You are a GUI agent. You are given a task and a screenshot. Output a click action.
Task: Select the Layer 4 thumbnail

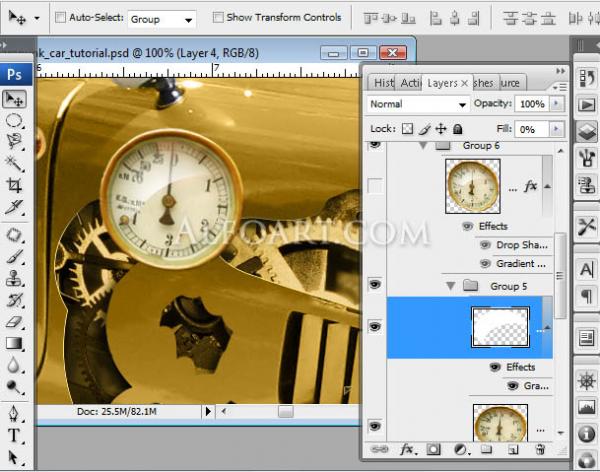501,327
